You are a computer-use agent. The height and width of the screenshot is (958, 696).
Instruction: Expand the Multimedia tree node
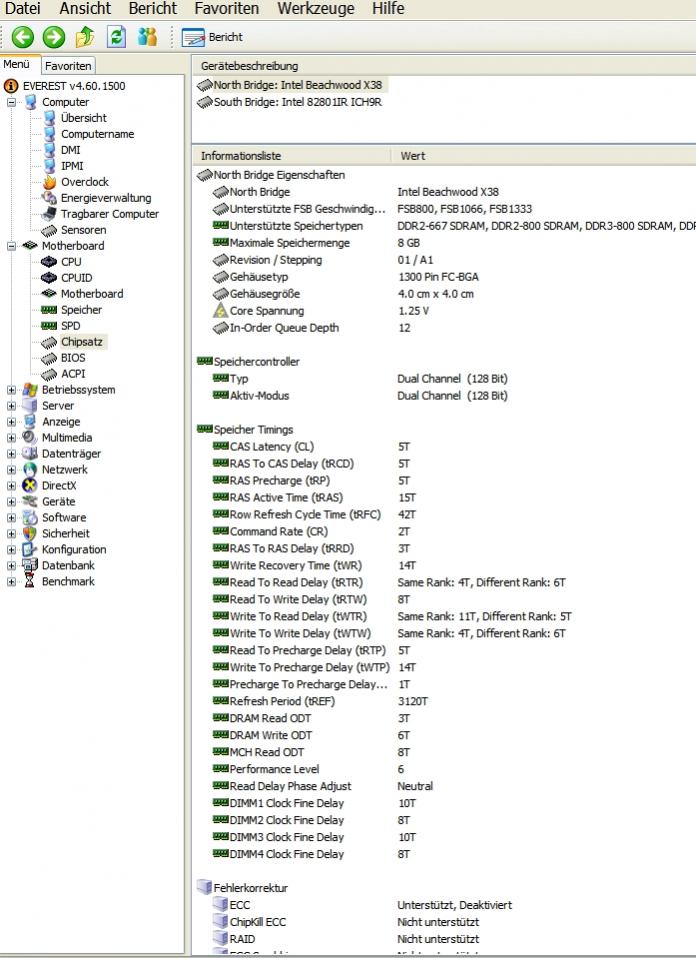[x=11, y=437]
